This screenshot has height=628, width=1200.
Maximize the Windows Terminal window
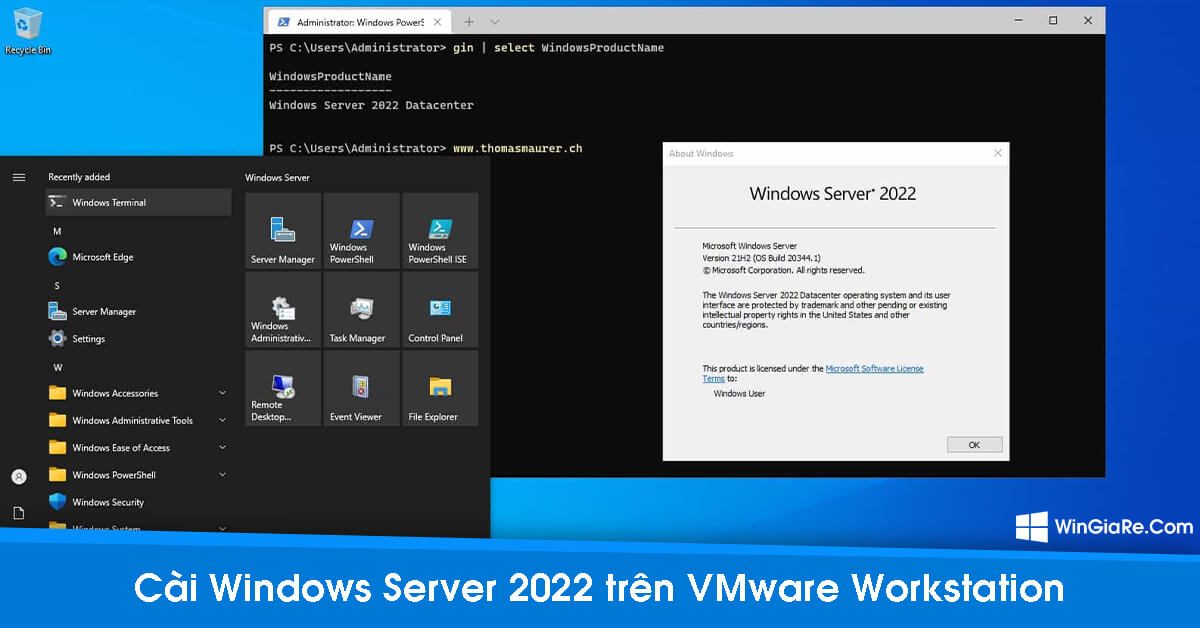(x=1053, y=20)
